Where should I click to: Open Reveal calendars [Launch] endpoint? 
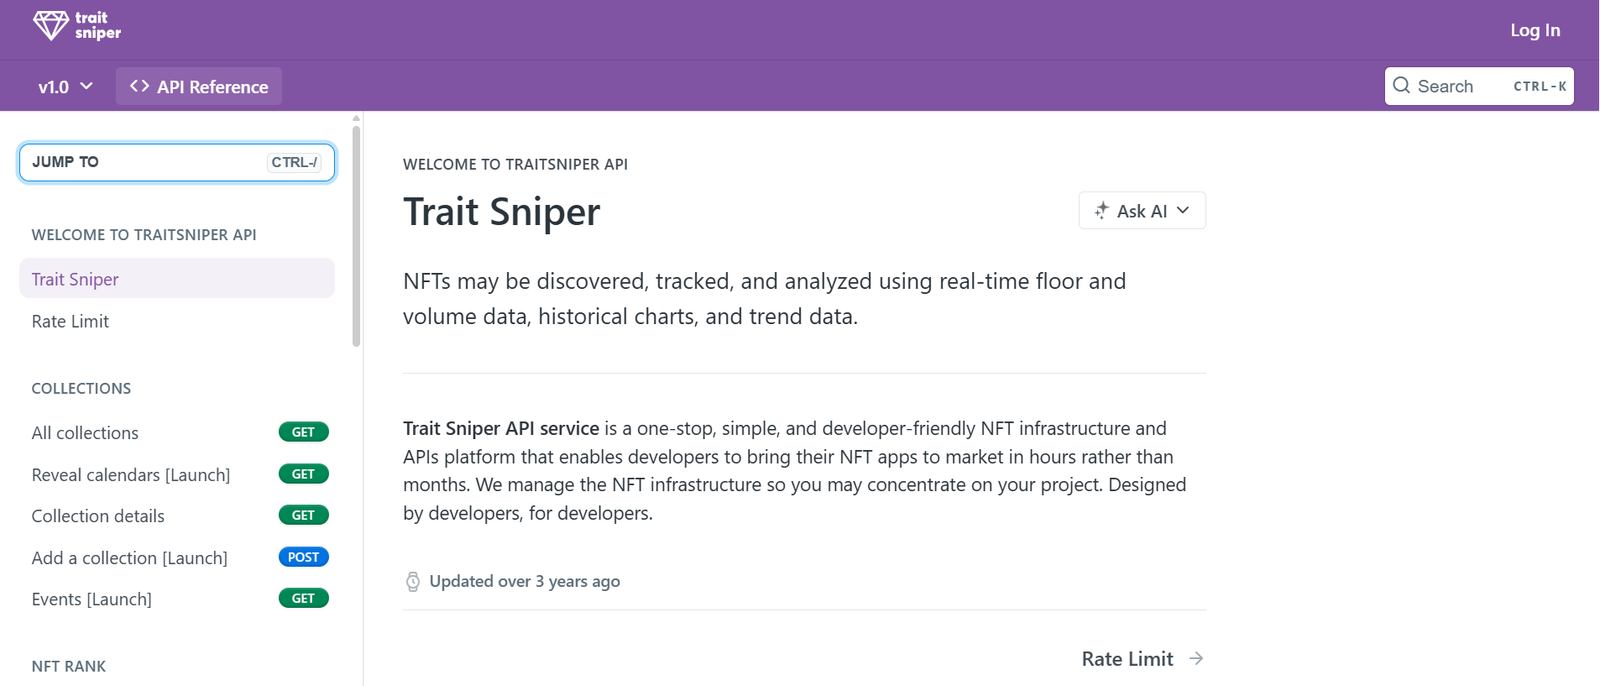(x=131, y=475)
